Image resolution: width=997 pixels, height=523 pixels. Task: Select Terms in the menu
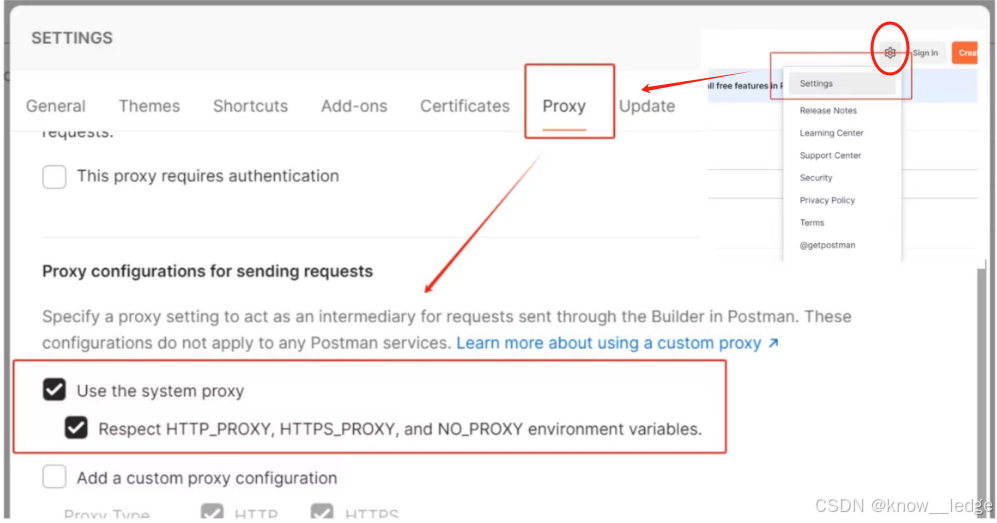point(811,222)
